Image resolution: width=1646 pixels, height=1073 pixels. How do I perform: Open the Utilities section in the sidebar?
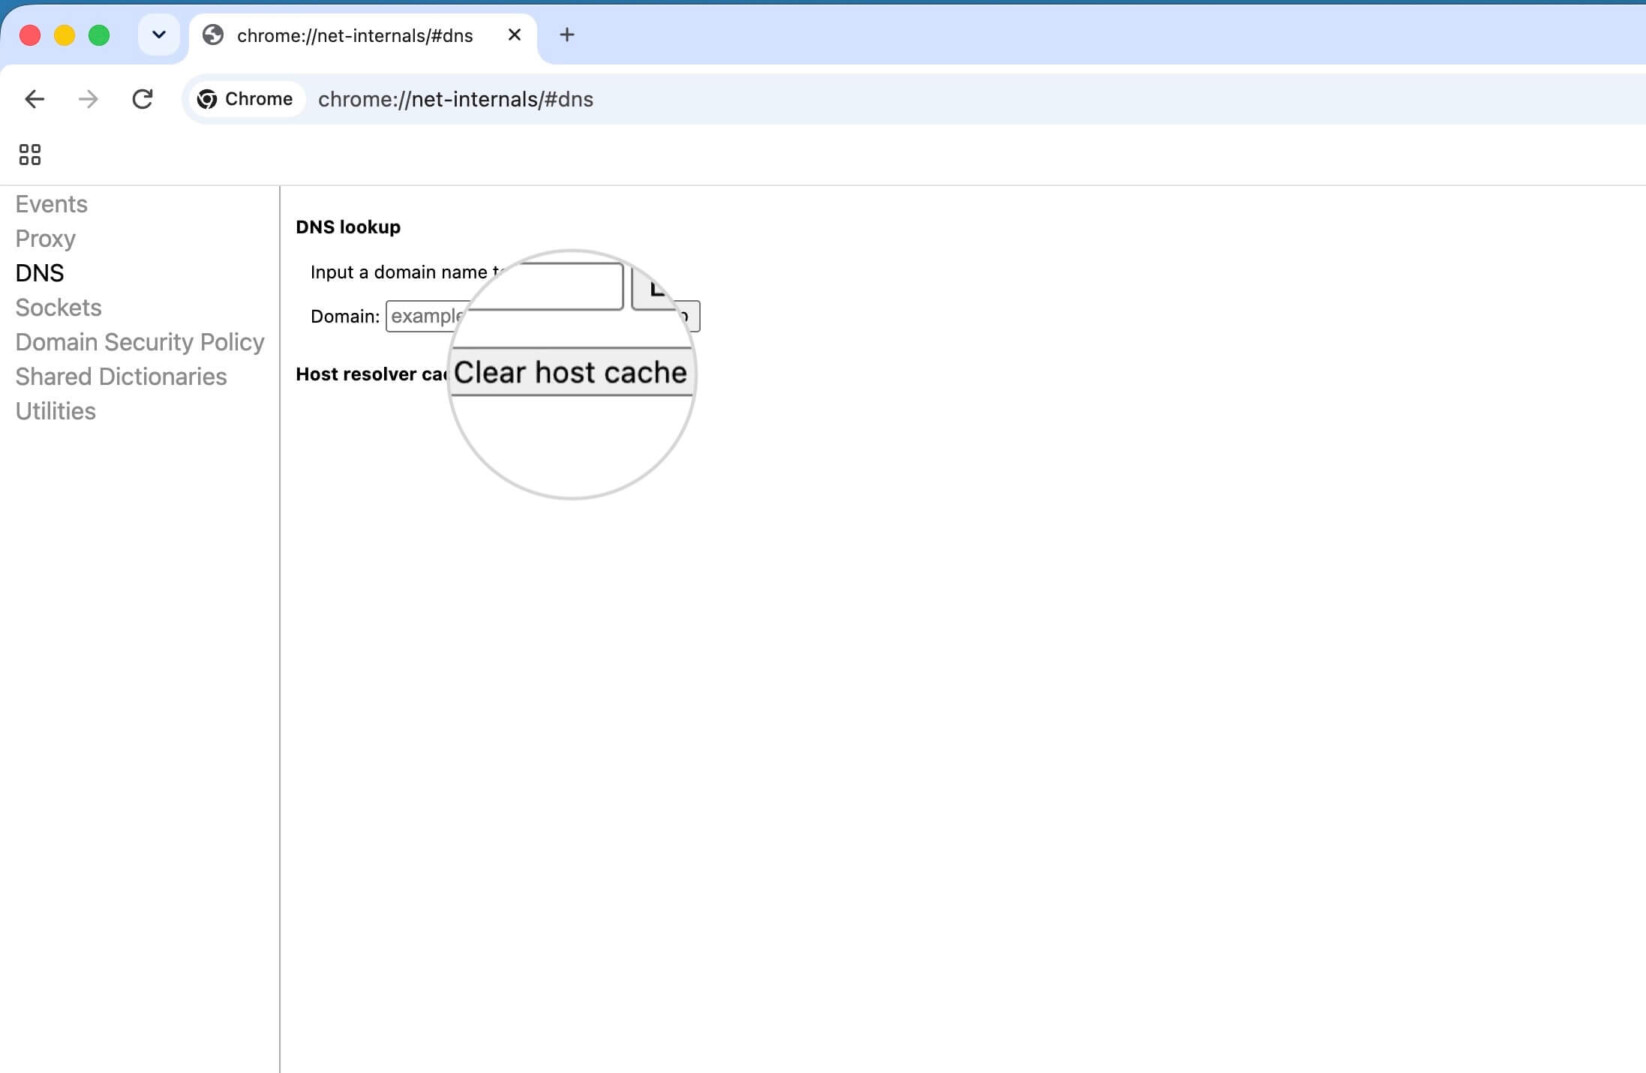[55, 411]
